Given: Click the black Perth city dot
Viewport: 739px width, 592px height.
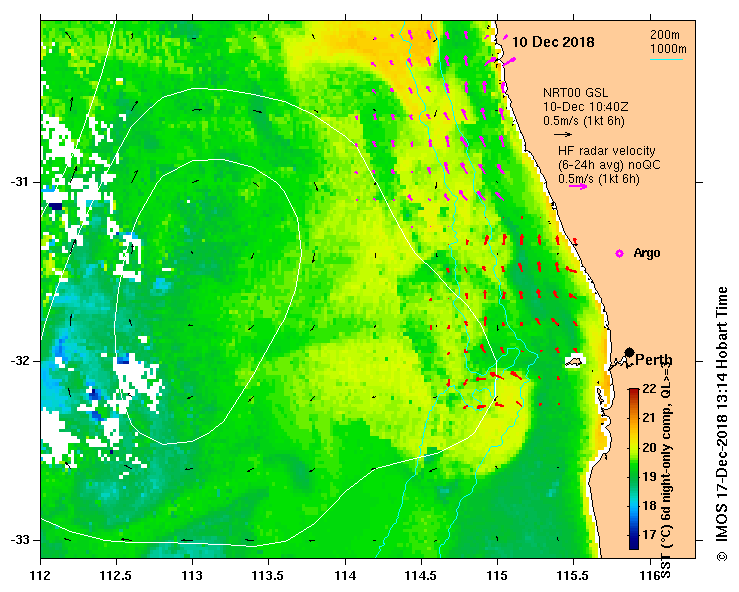Looking at the screenshot, I should pyautogui.click(x=629, y=352).
